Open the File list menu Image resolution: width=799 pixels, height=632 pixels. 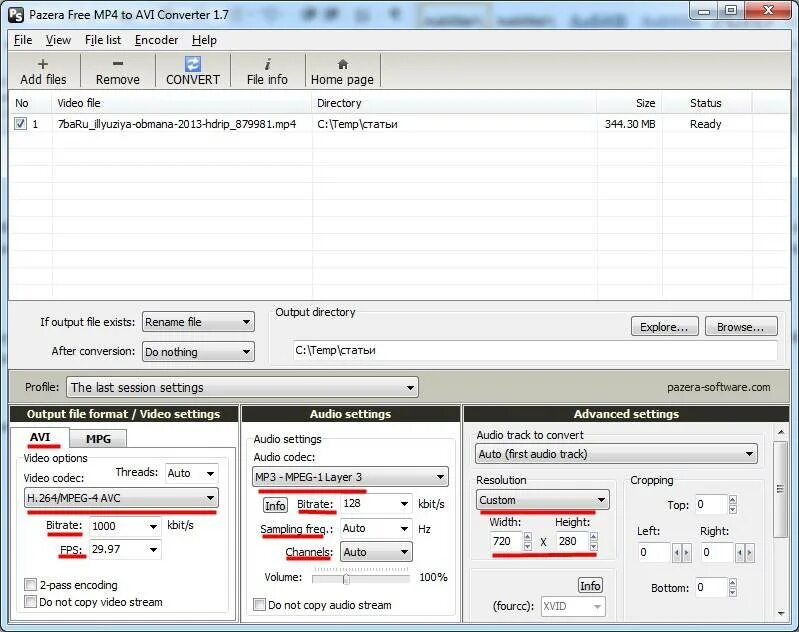coord(103,40)
